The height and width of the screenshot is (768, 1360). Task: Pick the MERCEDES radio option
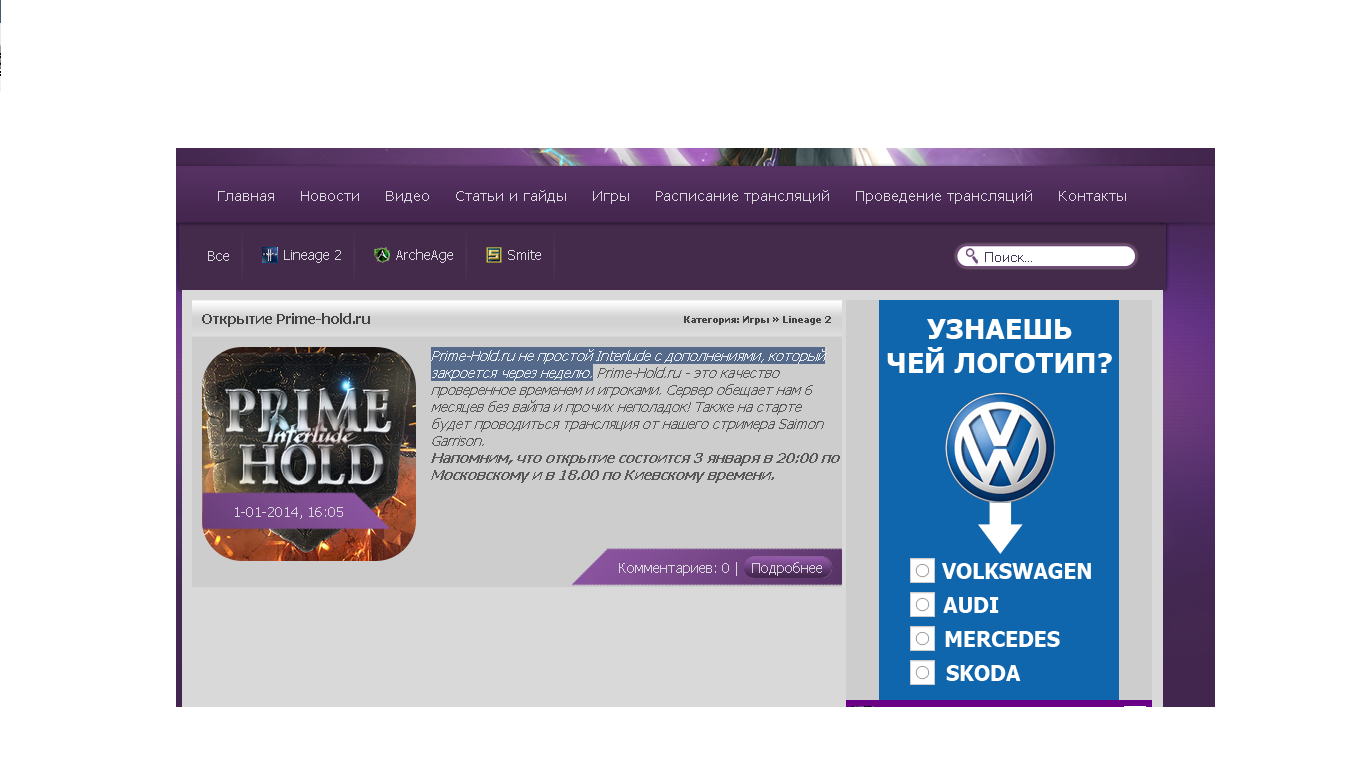click(x=922, y=639)
